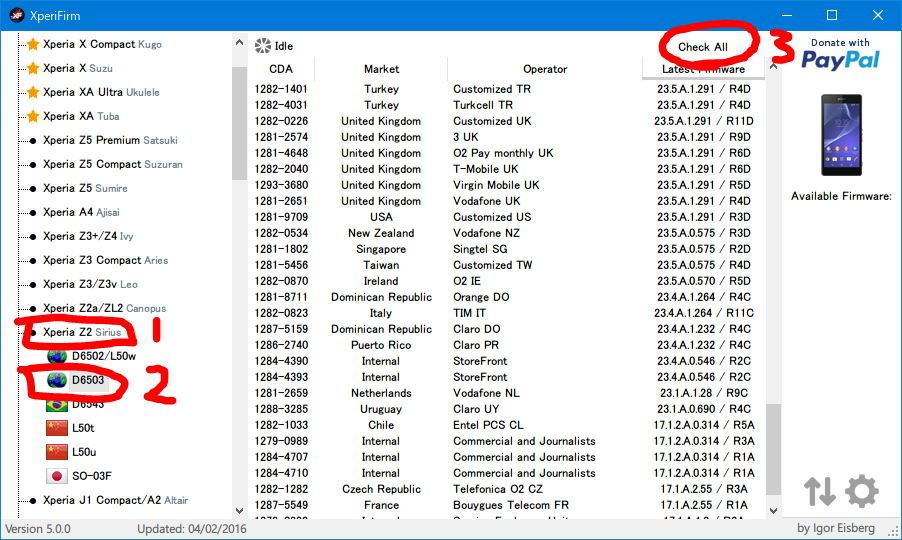Select the Entel PCS CL row
Screen dimensions: 902x540
click(507, 425)
